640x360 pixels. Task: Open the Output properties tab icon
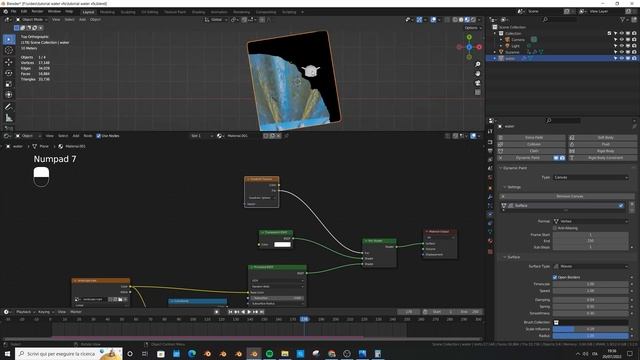pos(490,151)
